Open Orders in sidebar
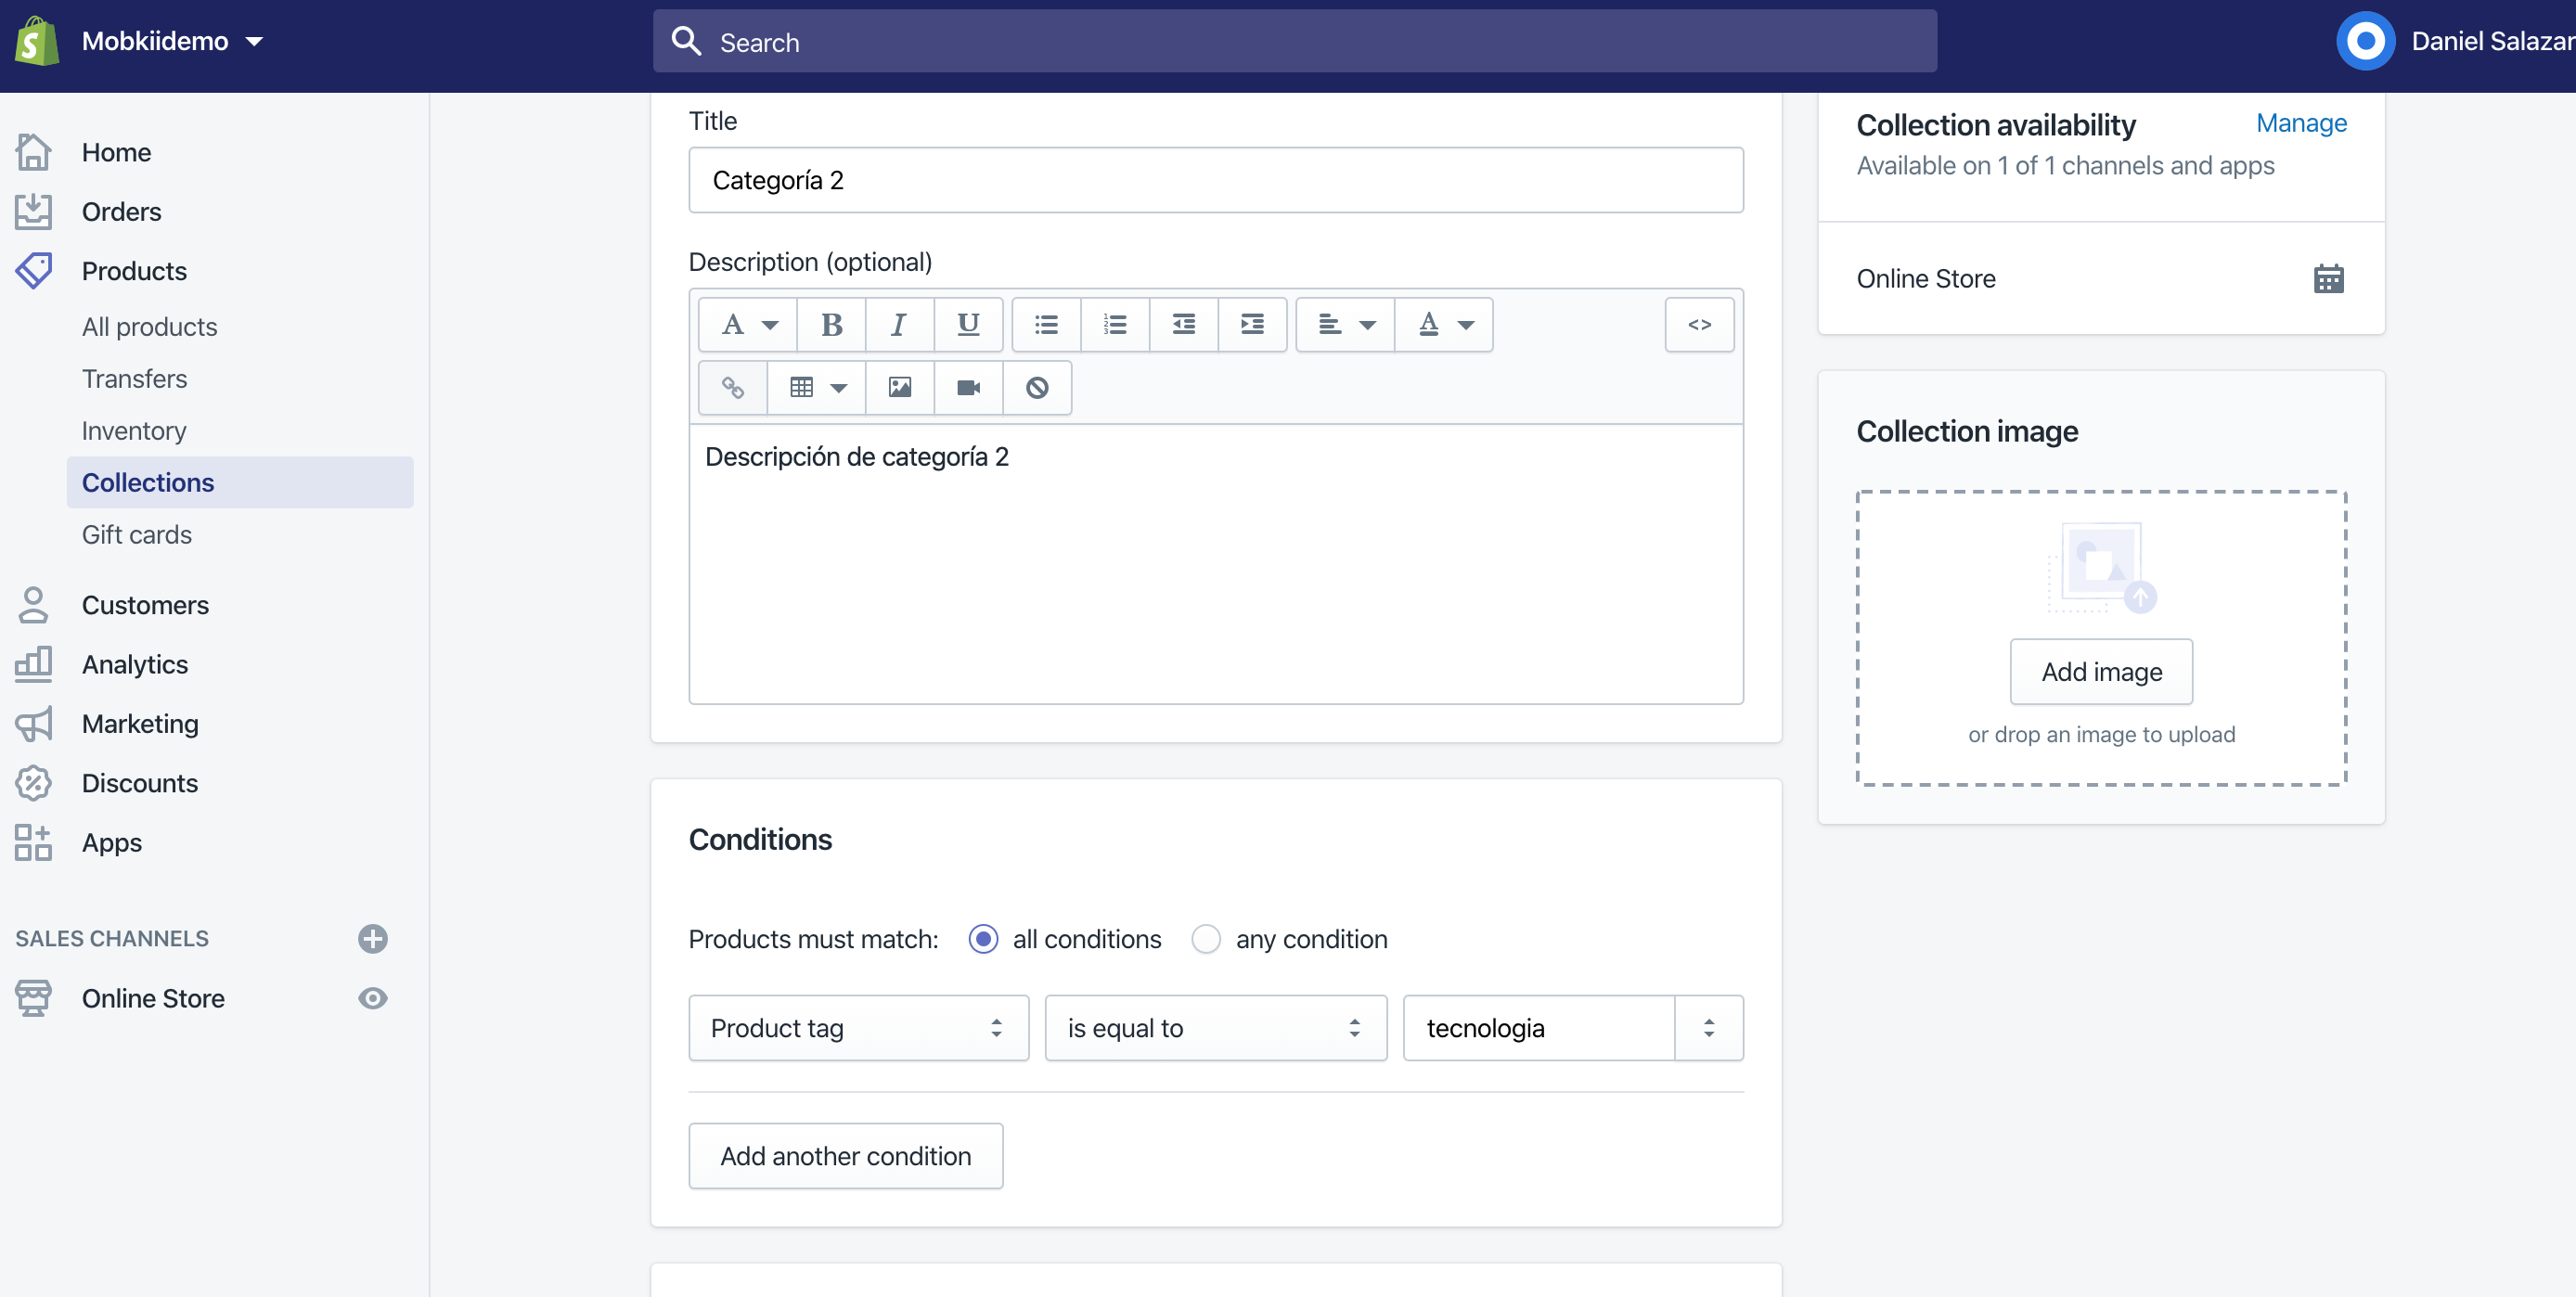This screenshot has width=2576, height=1297. [x=121, y=211]
